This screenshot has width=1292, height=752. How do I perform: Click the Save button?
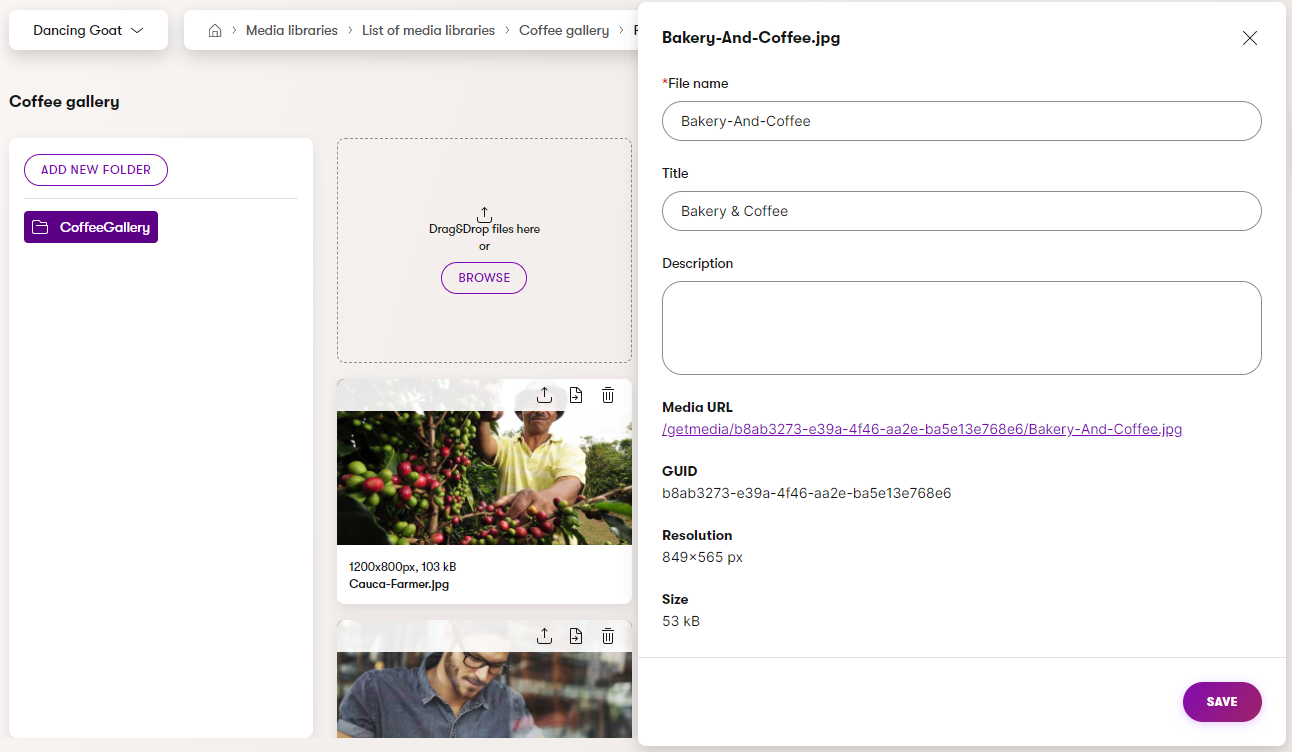point(1221,702)
